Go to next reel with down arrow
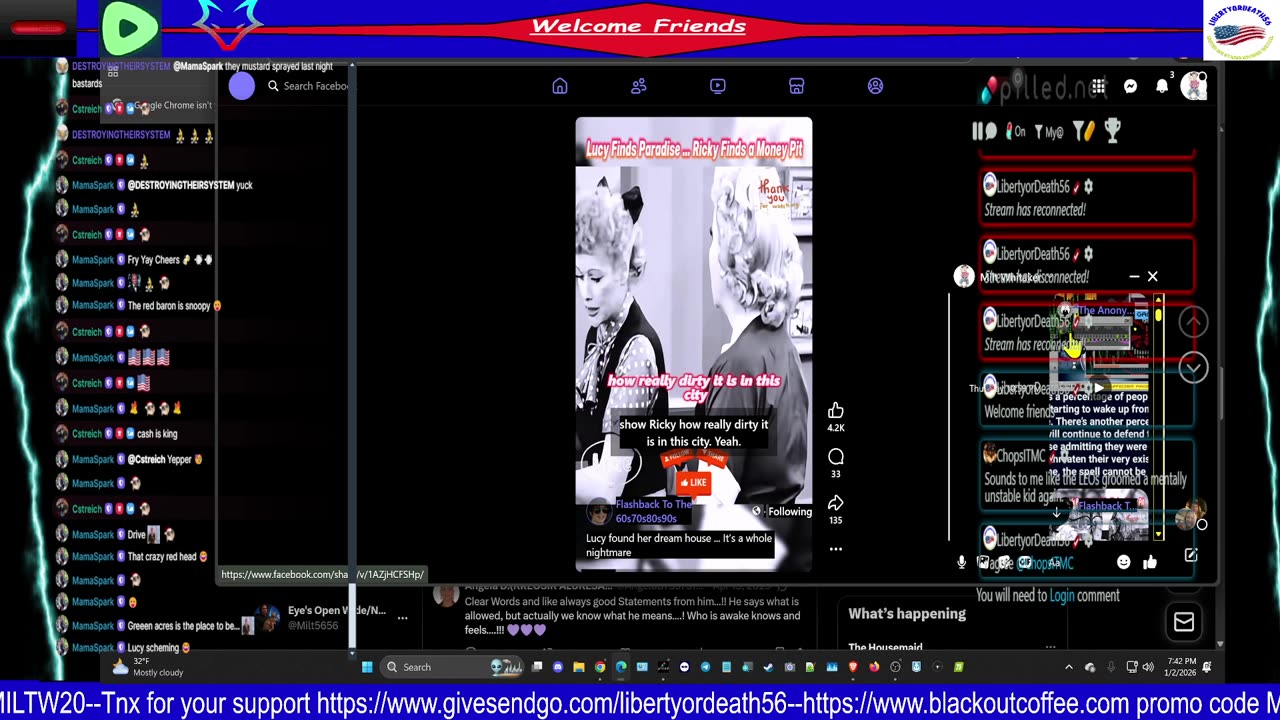The height and width of the screenshot is (720, 1280). click(x=1192, y=368)
